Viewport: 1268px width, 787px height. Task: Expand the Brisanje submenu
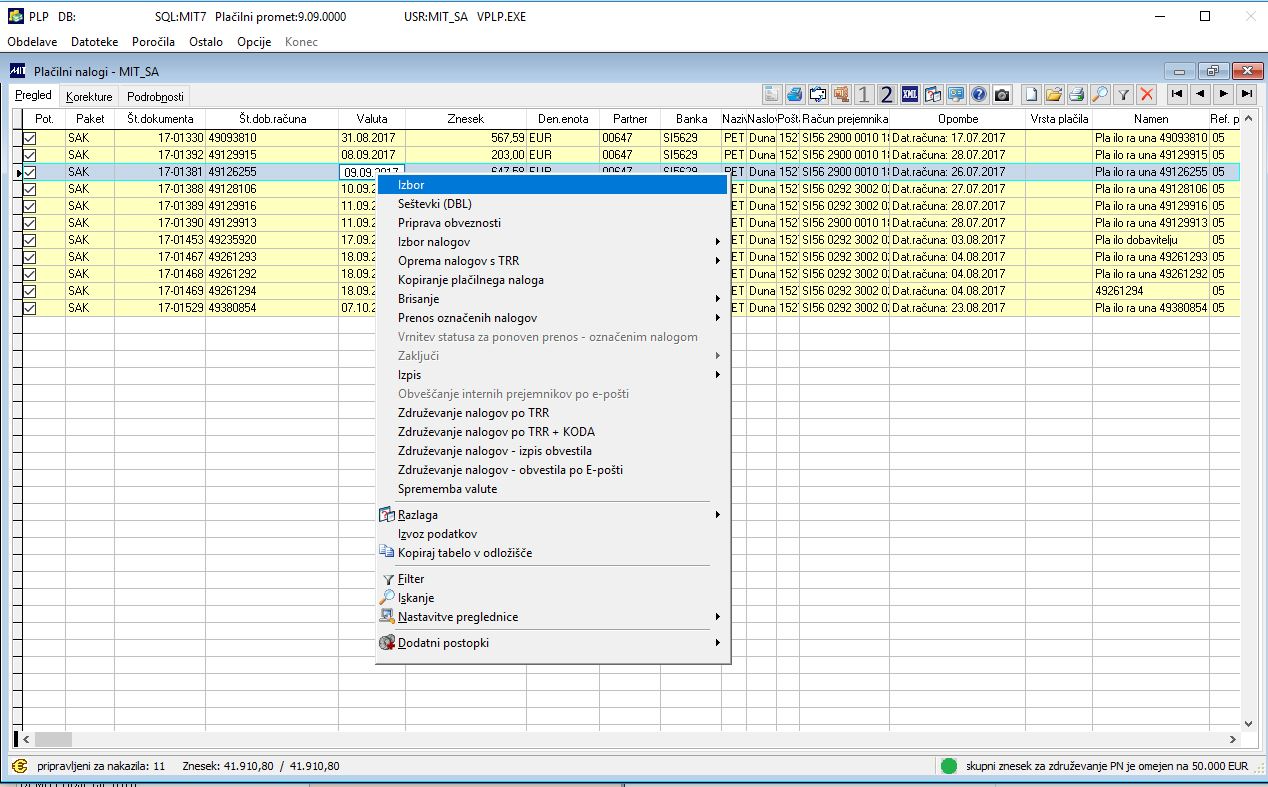click(x=419, y=299)
